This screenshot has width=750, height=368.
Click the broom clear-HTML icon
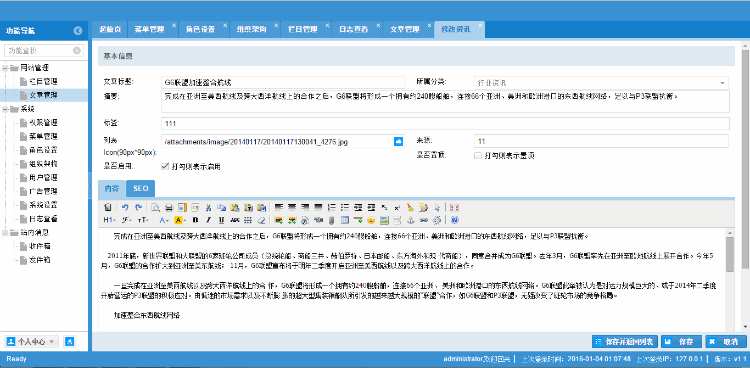coord(410,207)
